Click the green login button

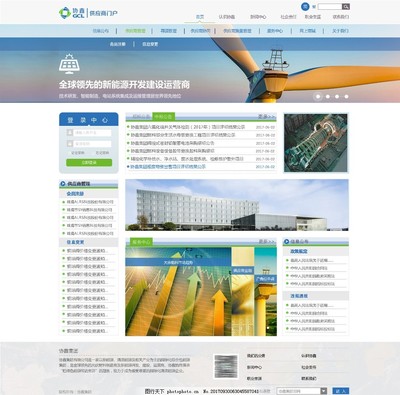pyautogui.click(x=89, y=162)
